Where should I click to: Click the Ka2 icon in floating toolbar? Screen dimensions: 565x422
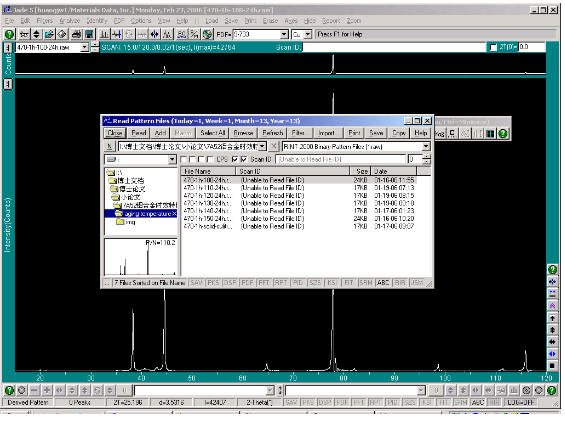[x=440, y=134]
